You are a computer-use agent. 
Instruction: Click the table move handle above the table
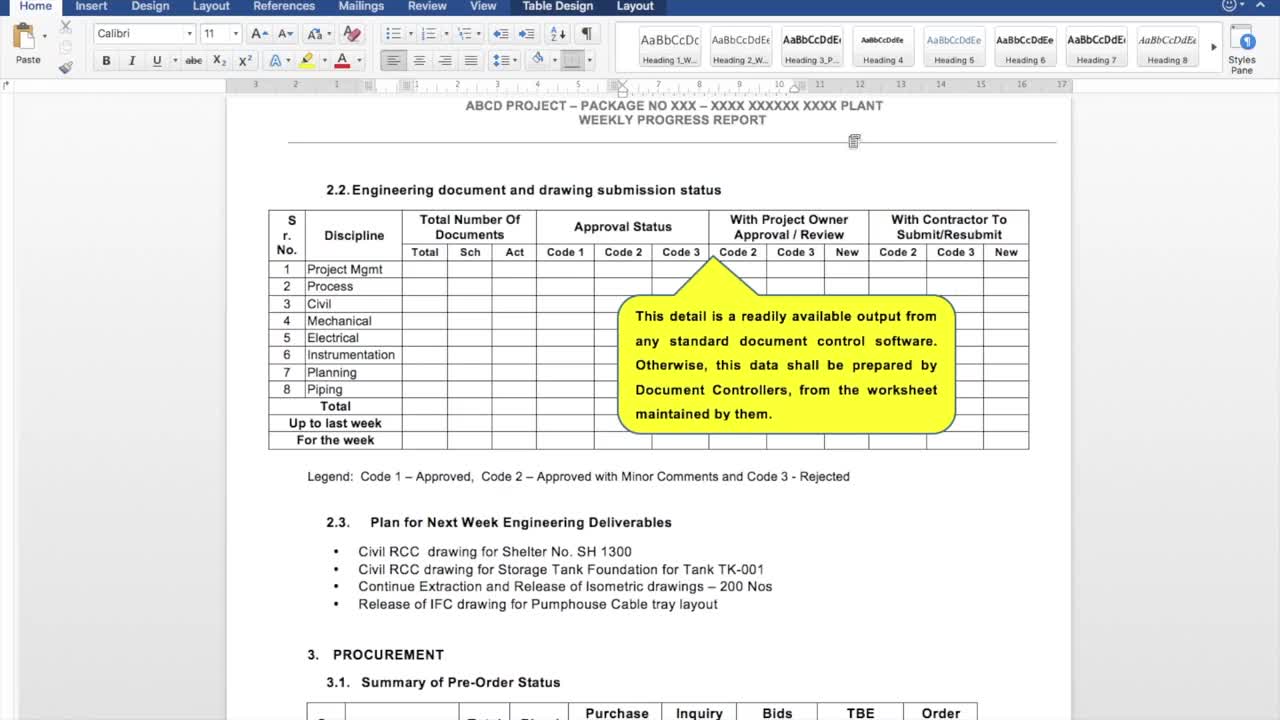pos(854,142)
